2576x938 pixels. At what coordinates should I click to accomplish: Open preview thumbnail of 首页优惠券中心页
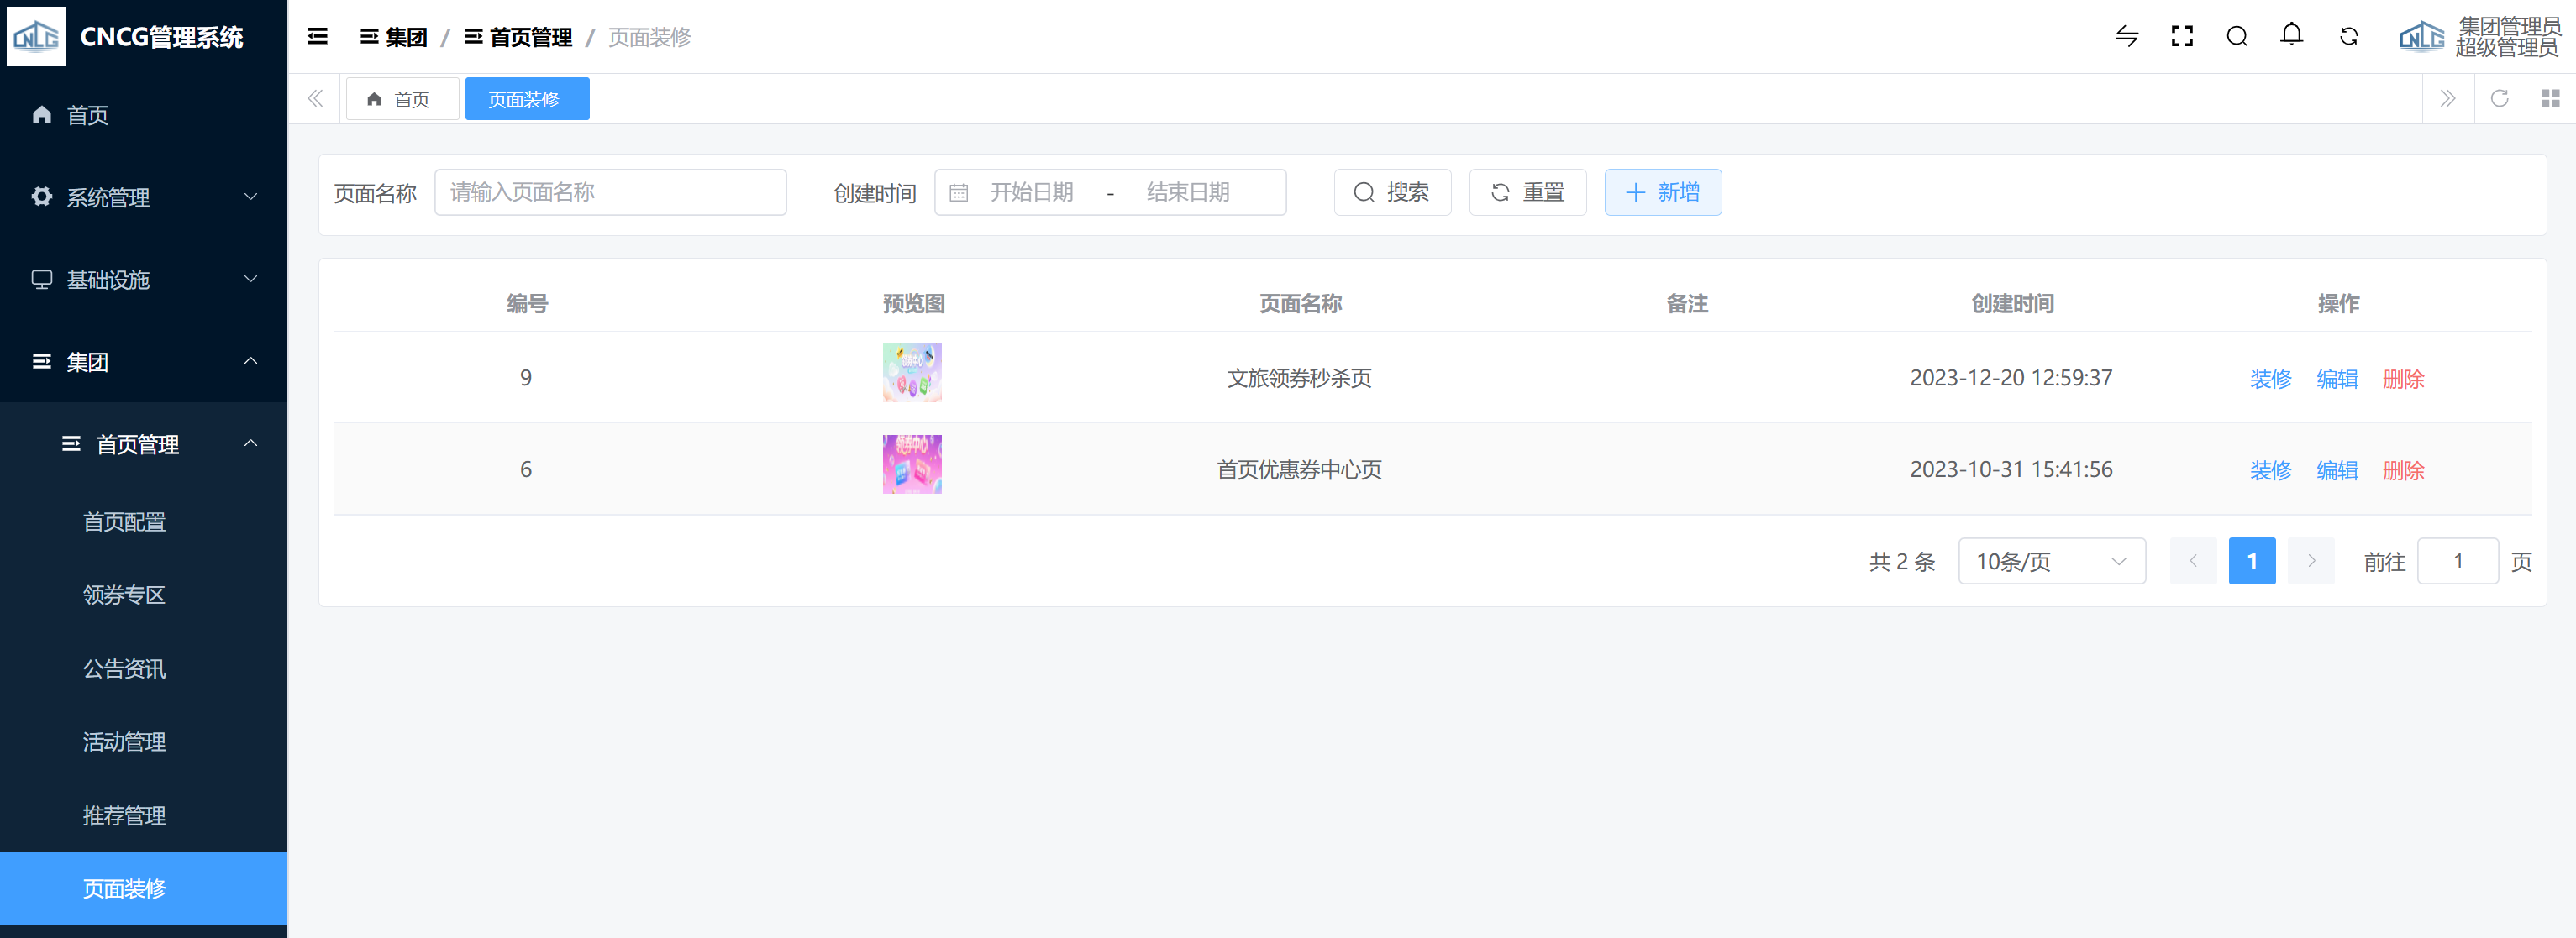pos(911,464)
